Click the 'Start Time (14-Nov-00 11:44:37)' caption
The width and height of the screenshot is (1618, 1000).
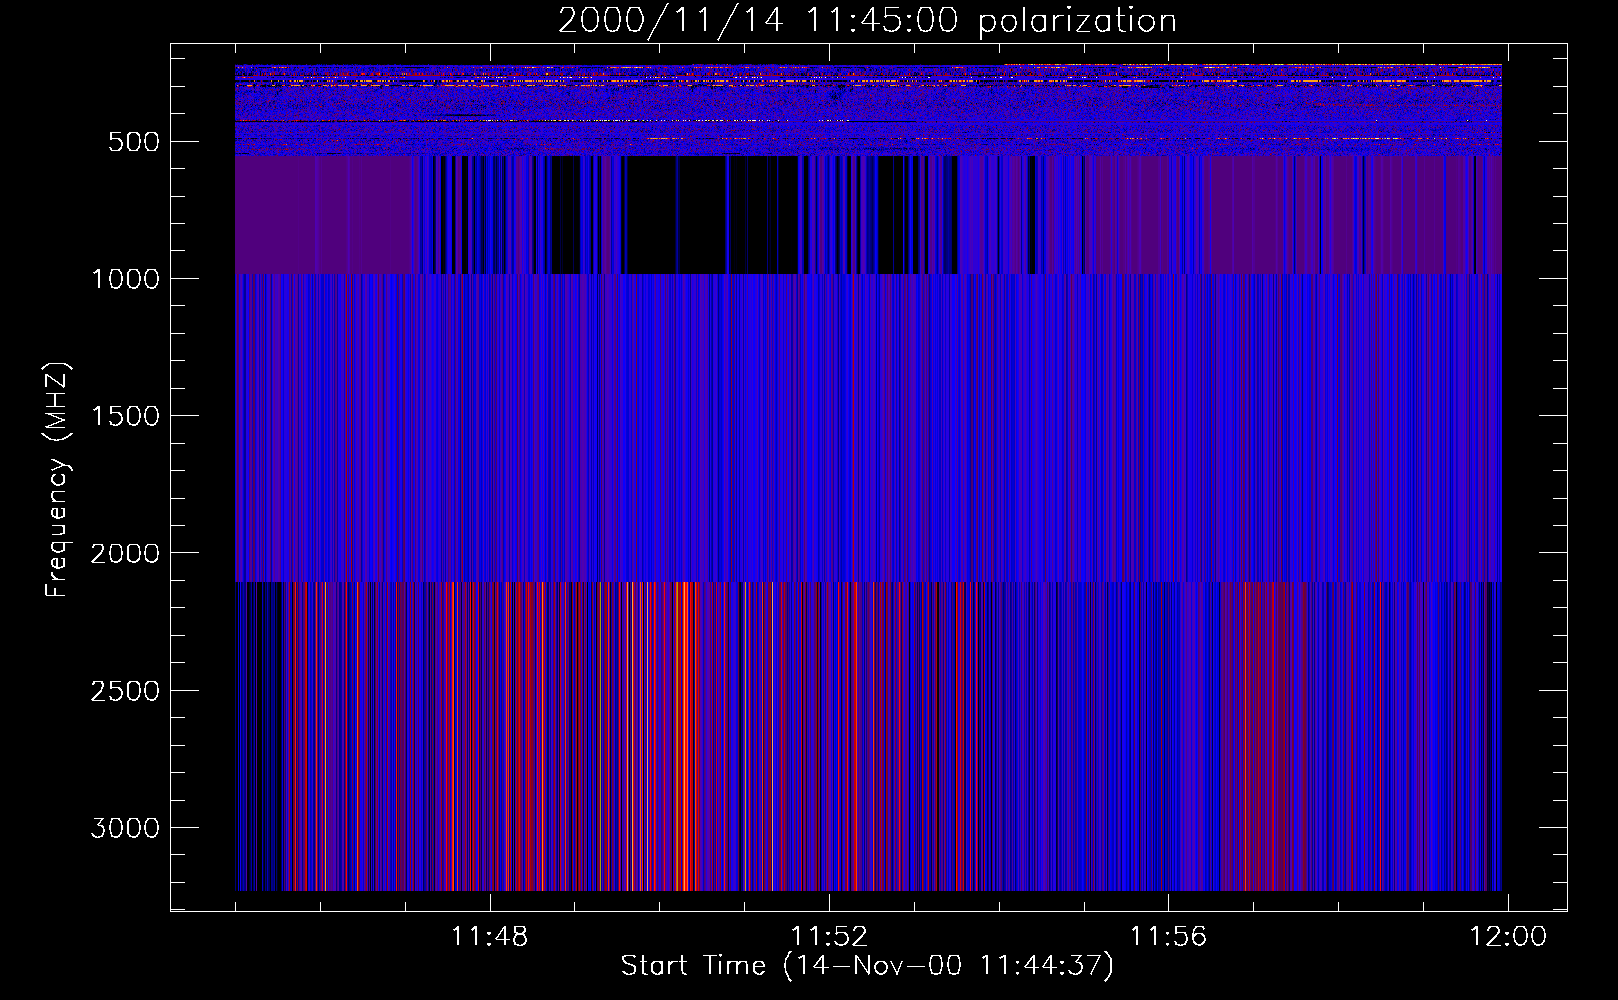pos(867,966)
